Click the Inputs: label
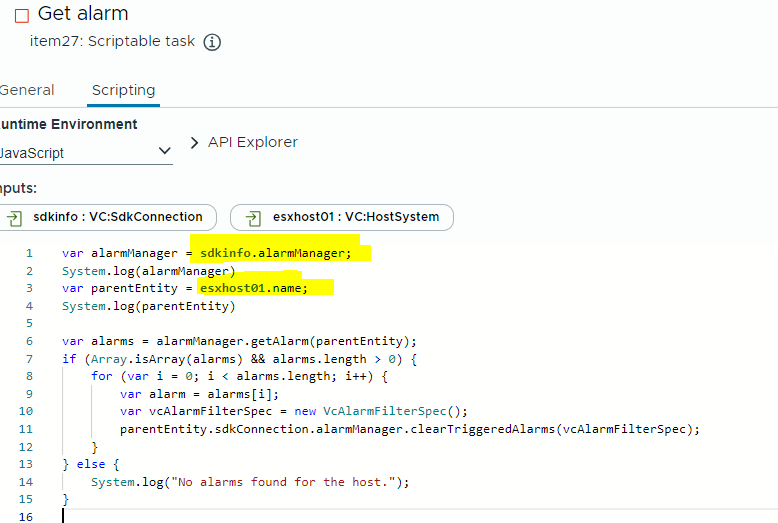The image size is (778, 523). [18, 189]
